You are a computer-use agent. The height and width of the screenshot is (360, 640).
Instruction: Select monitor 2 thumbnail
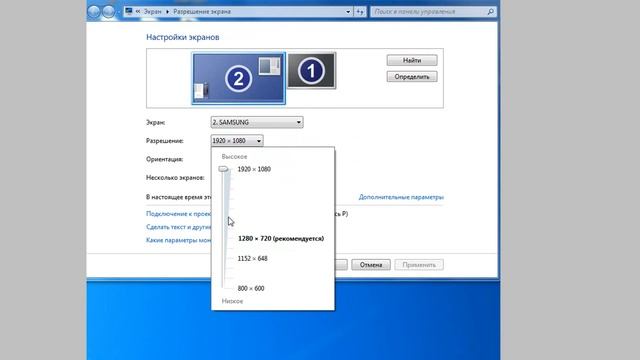pos(238,78)
